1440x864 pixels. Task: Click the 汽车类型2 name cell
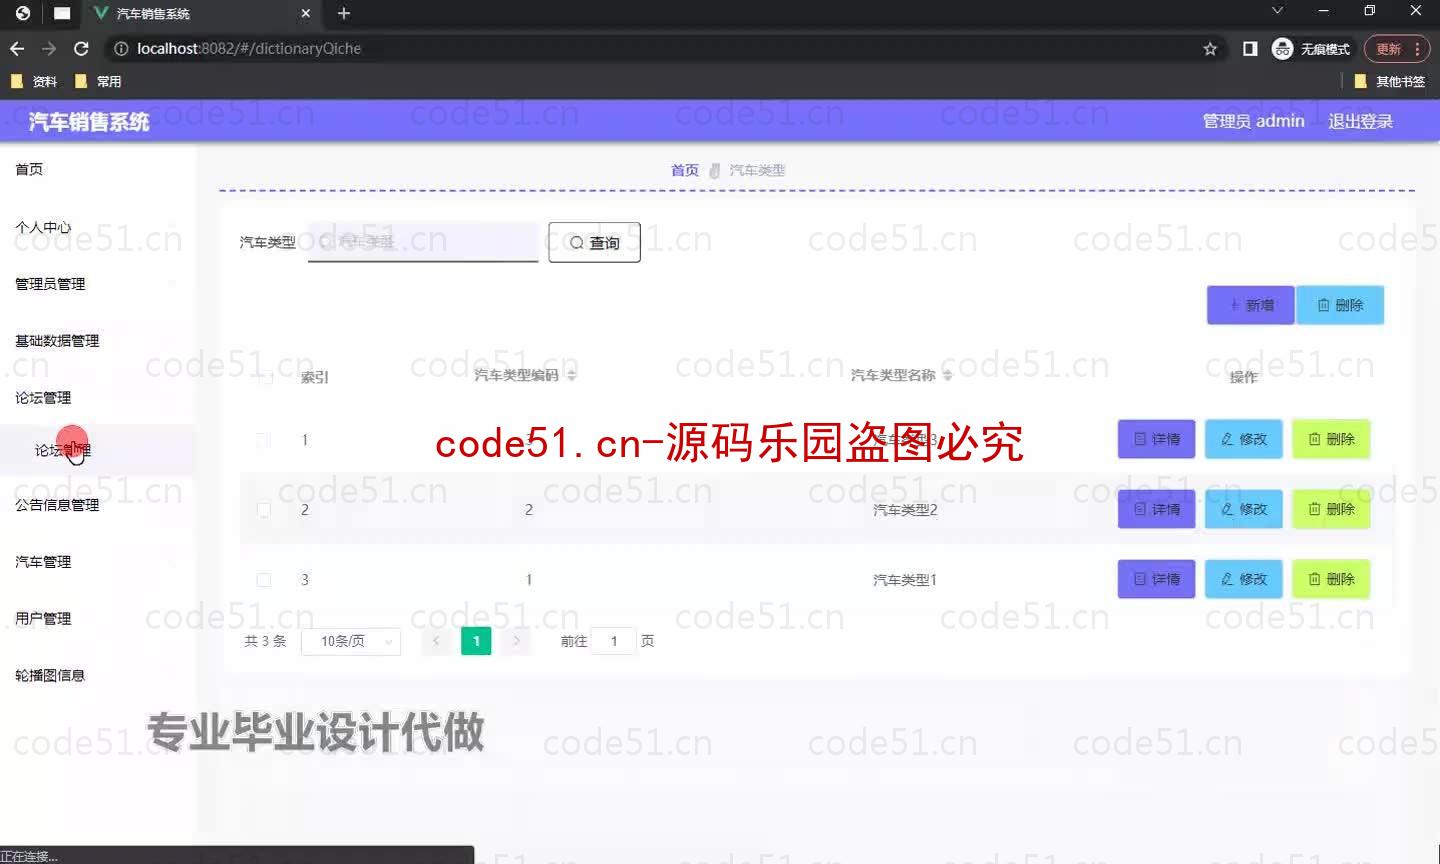(x=905, y=510)
